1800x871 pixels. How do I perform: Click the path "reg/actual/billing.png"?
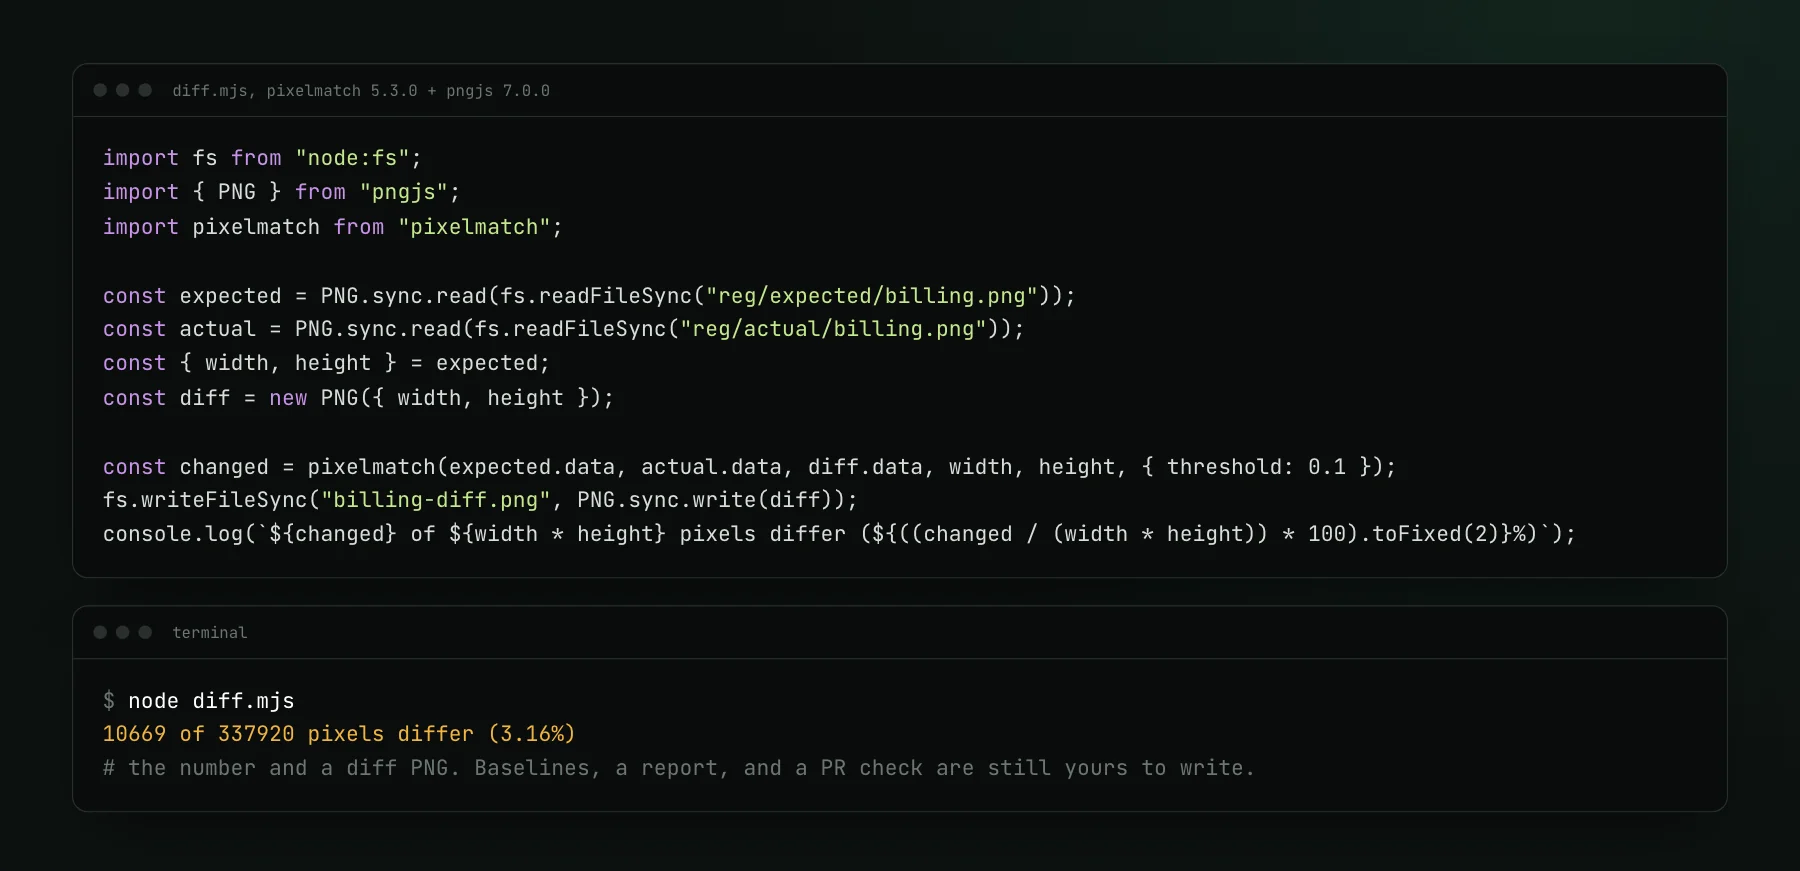pyautogui.click(x=834, y=329)
